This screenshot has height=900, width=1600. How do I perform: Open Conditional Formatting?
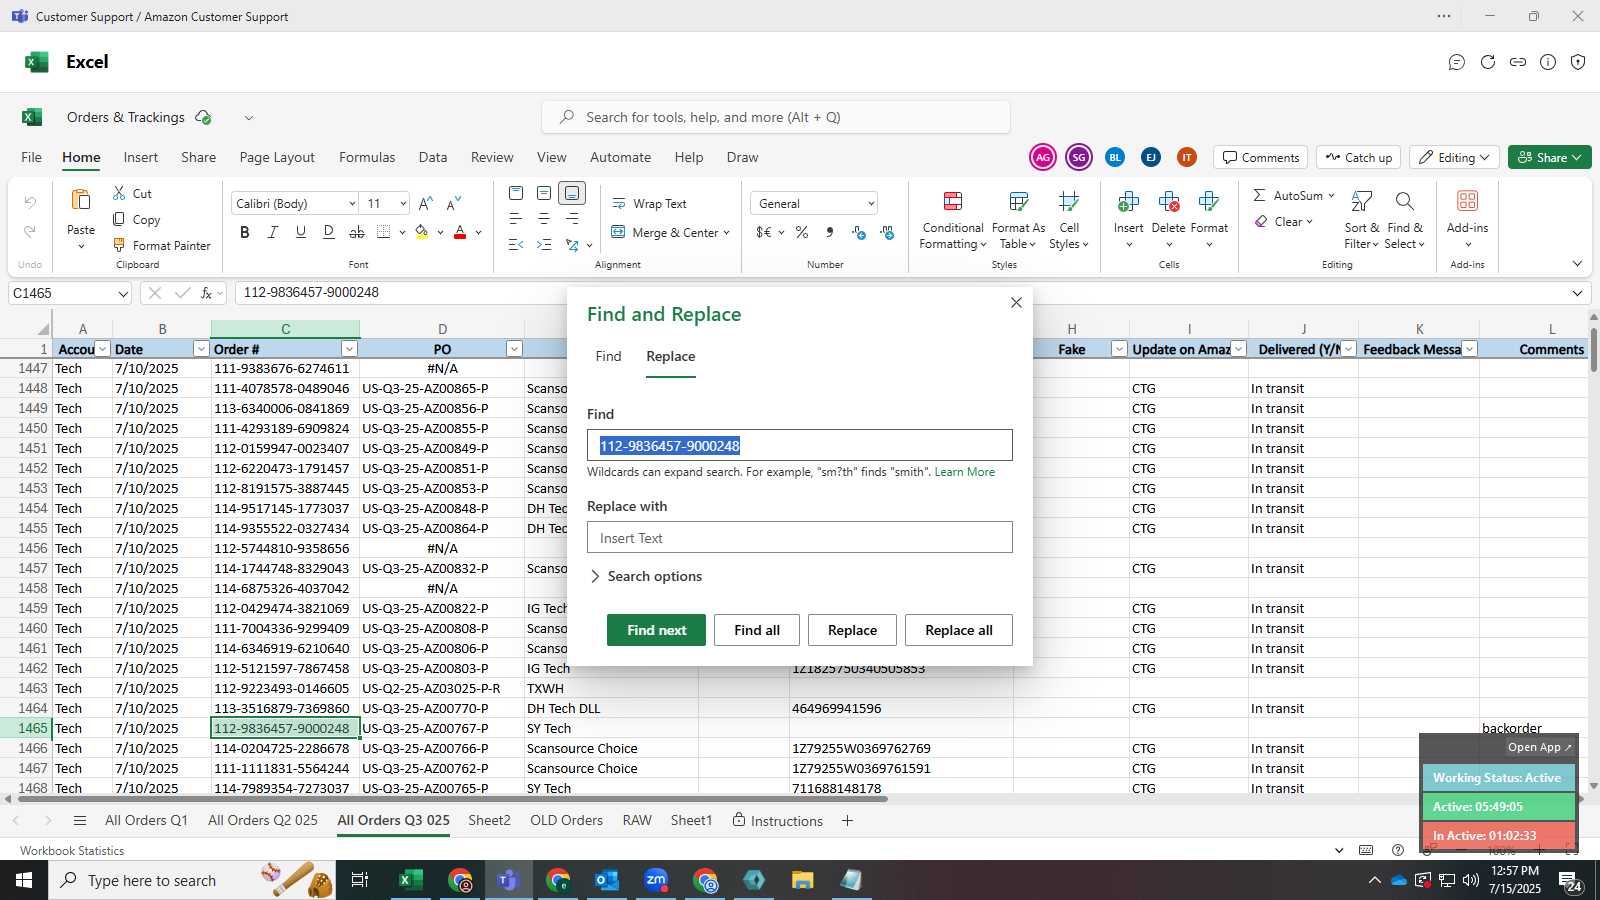[953, 220]
